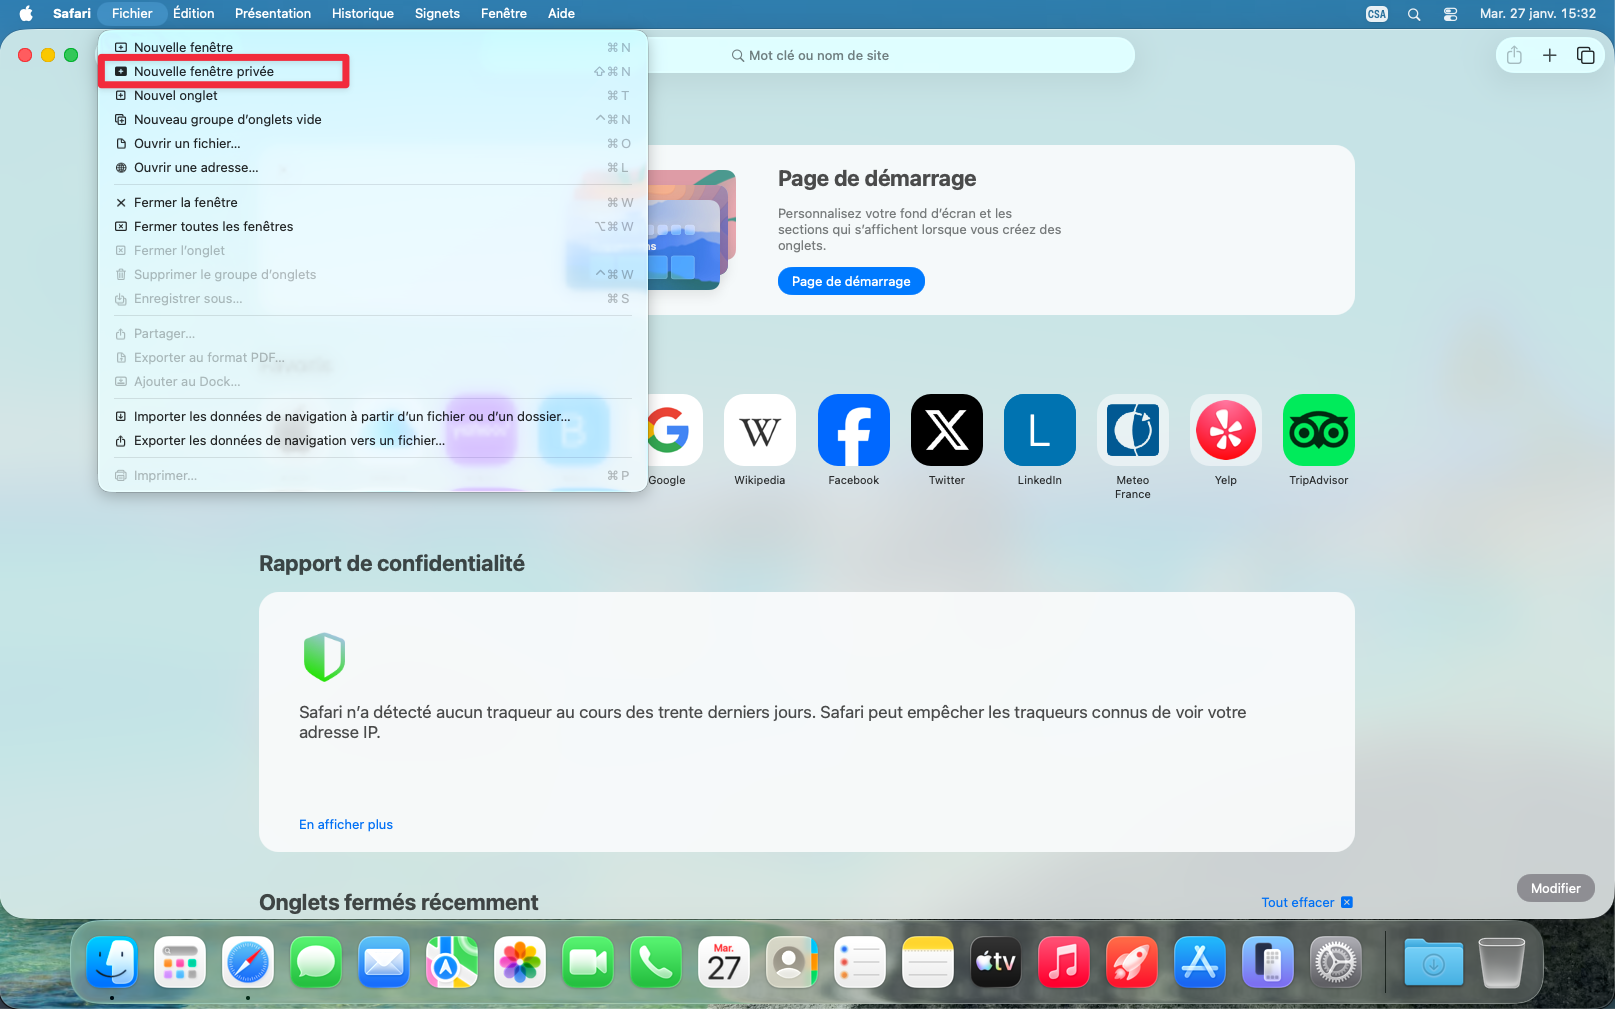Open the Safari application menu

(72, 14)
